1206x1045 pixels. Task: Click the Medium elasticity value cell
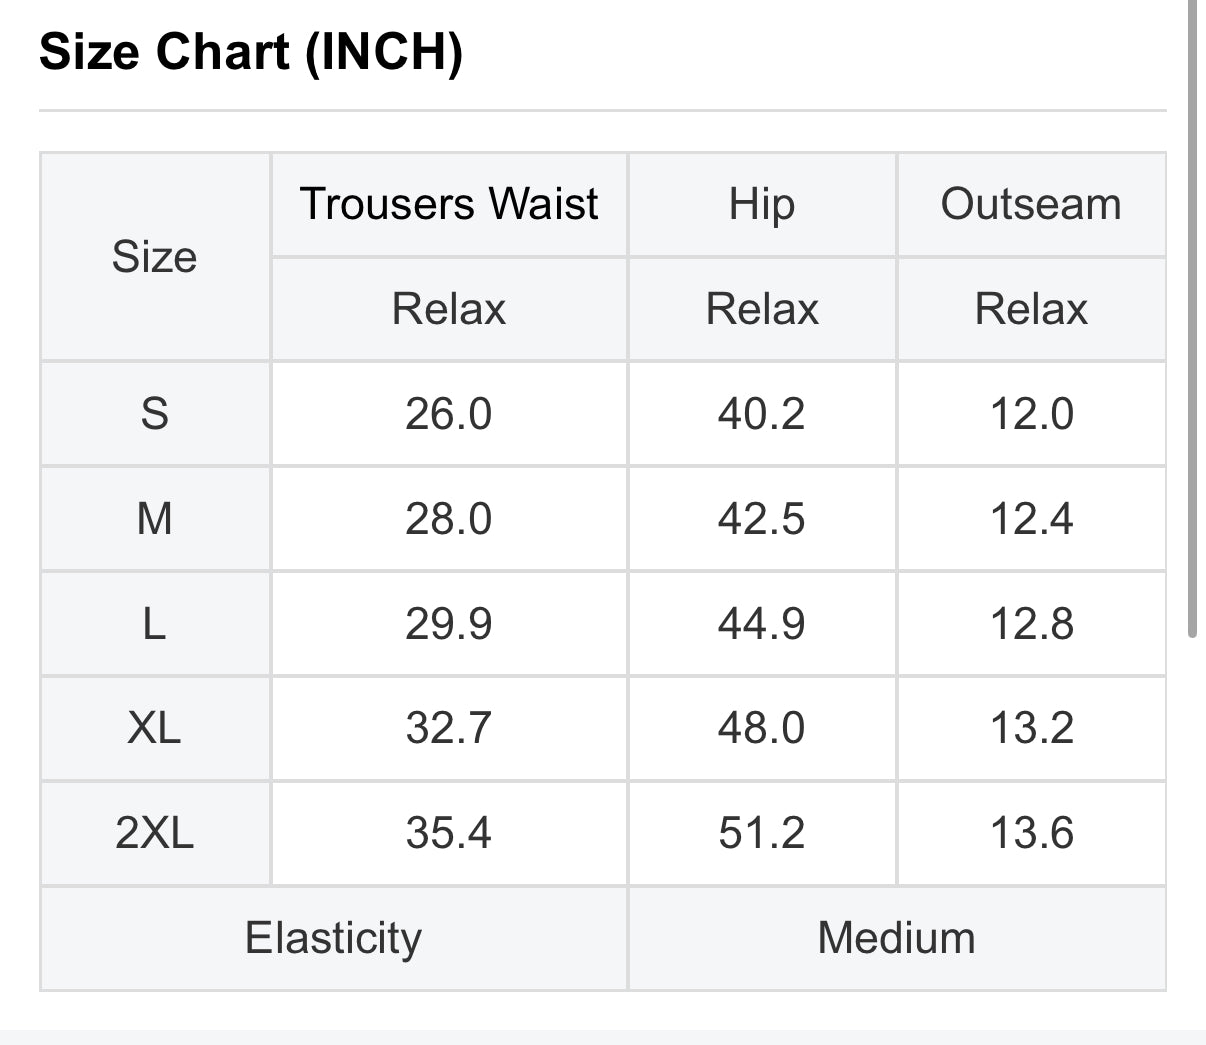(x=897, y=938)
